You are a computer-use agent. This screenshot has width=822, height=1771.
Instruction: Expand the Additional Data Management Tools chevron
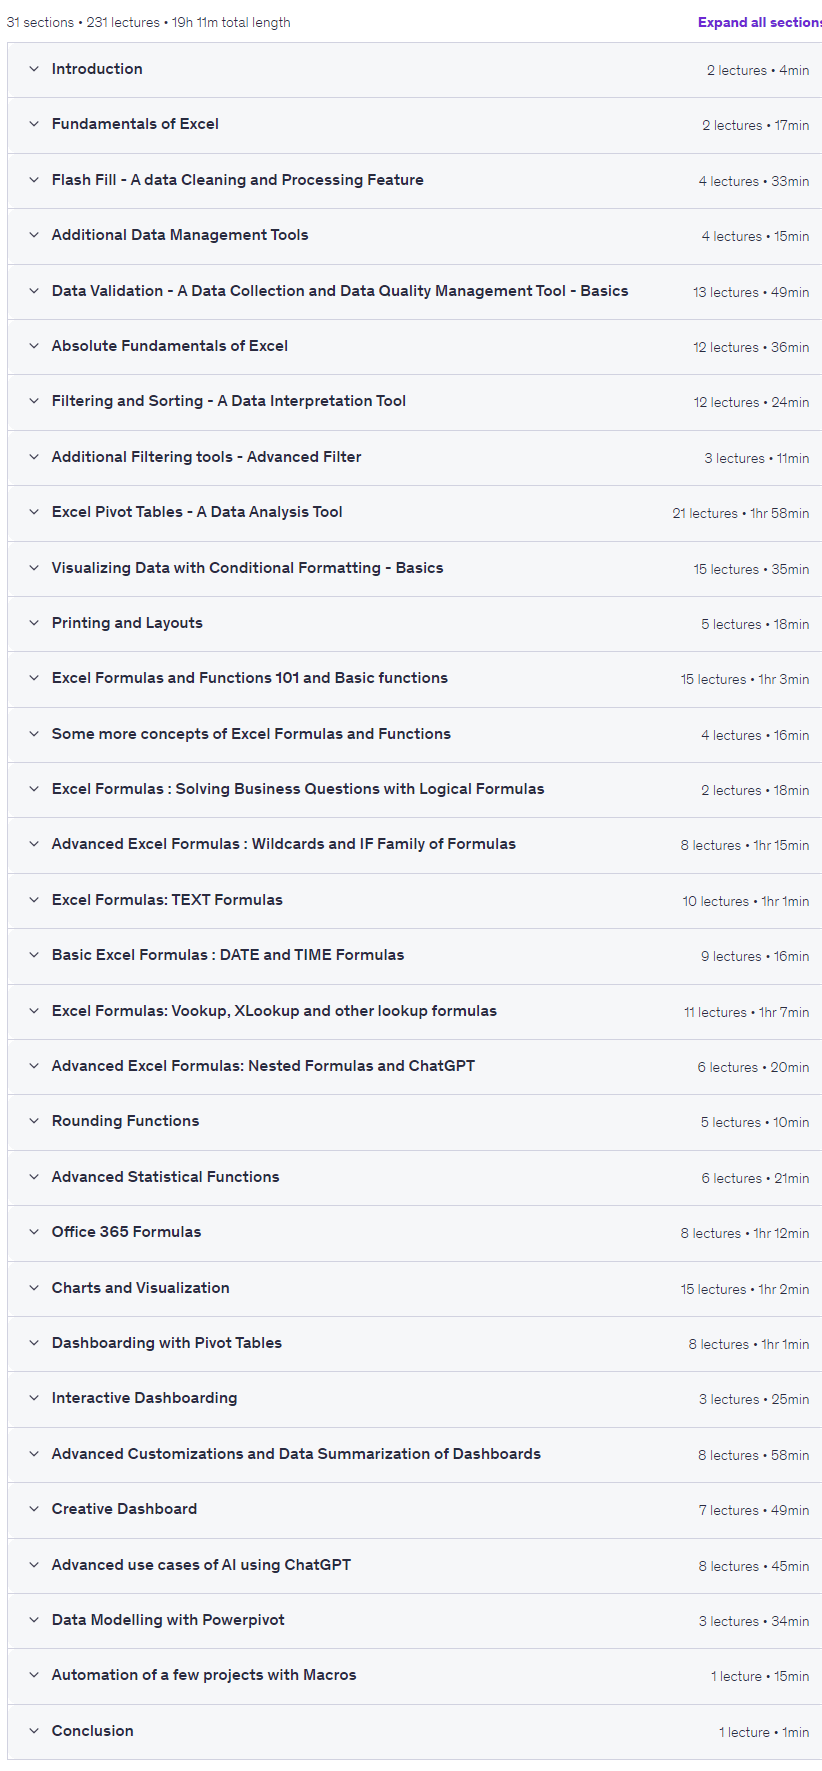(x=34, y=235)
